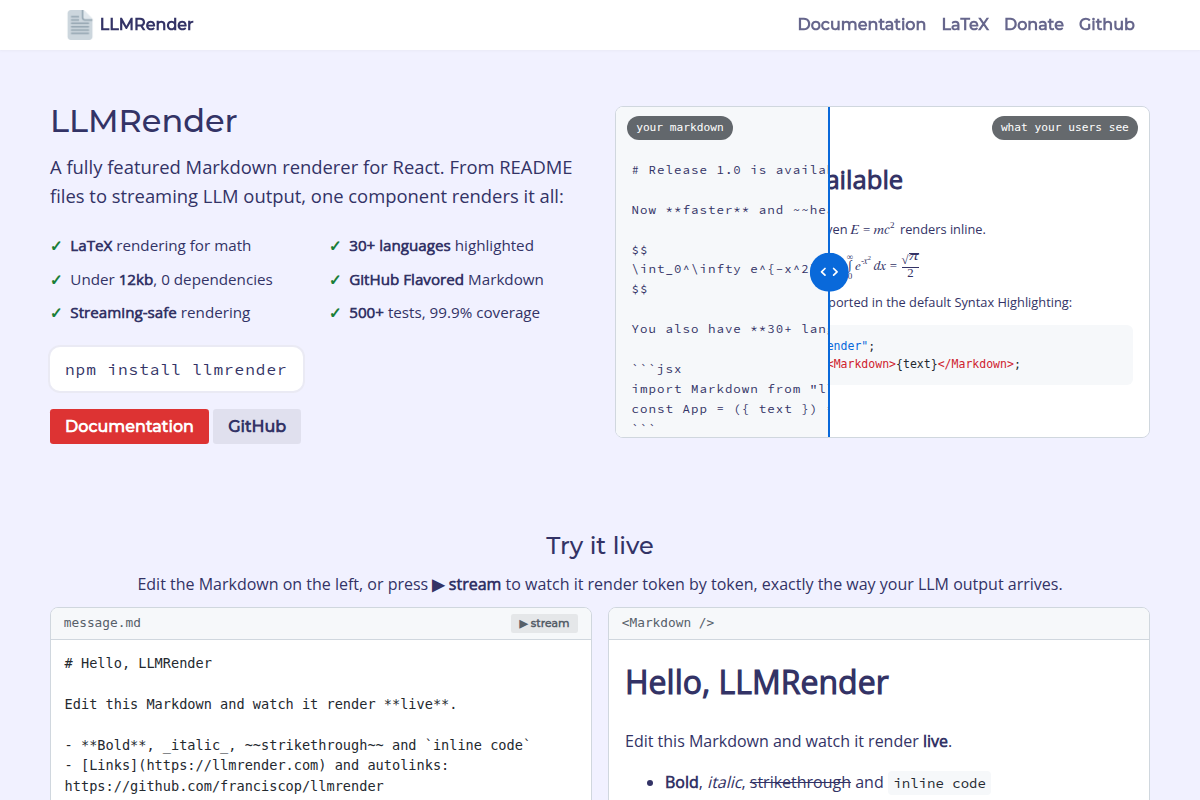Click the rendered strikethrough word
1200x800 pixels.
[800, 783]
